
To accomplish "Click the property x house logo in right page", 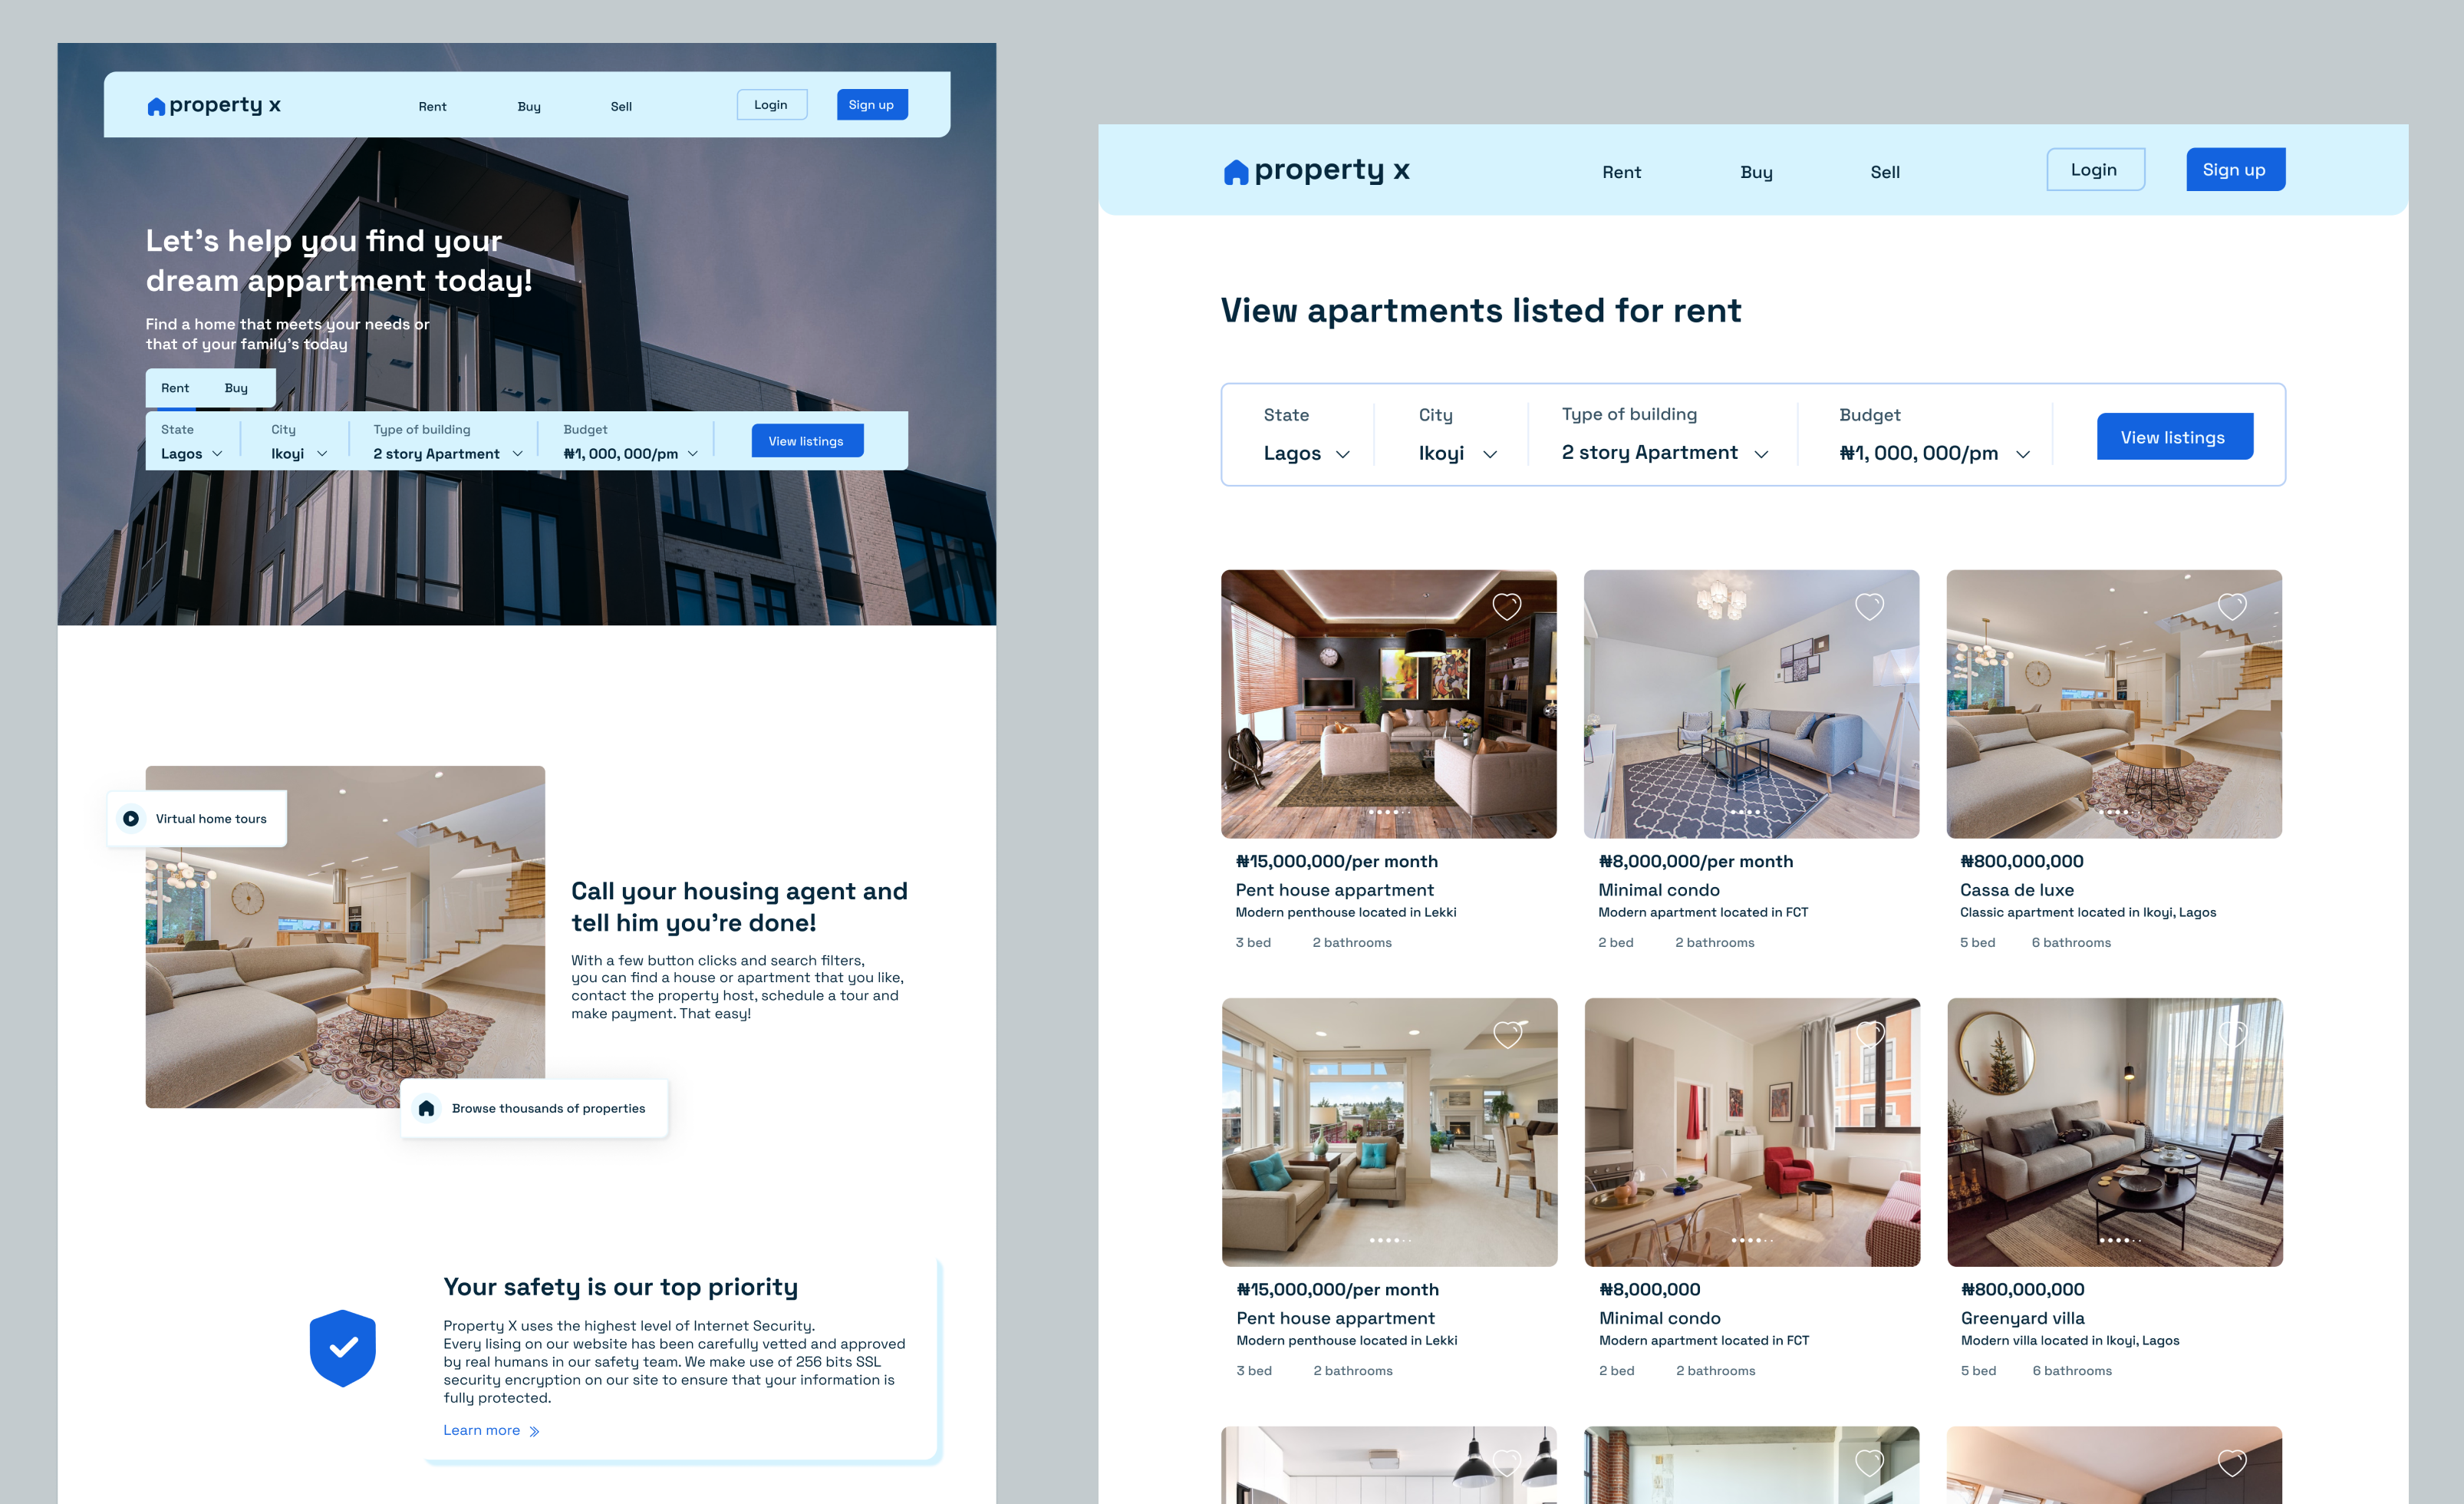I will [x=1236, y=172].
